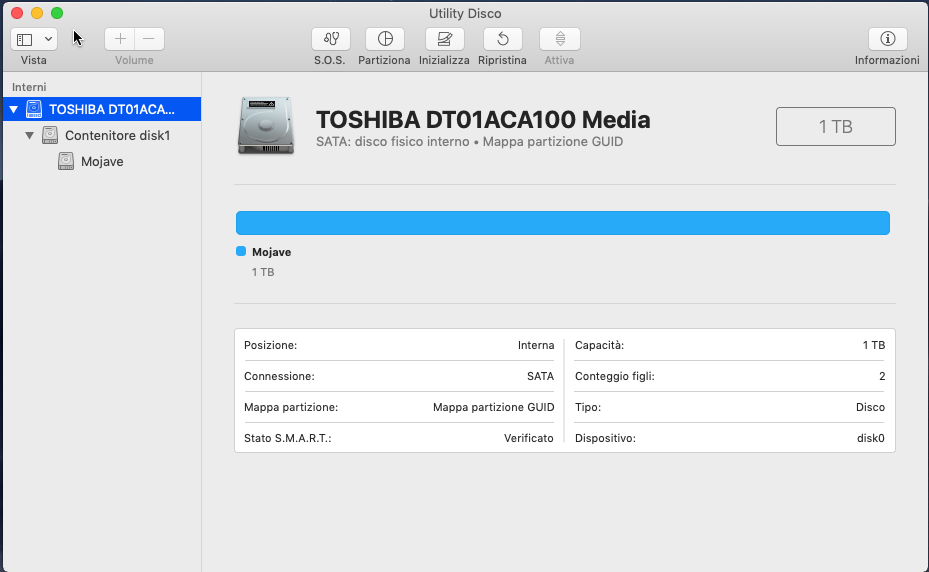
Task: Click the blue Mojave usage bar
Action: [x=562, y=223]
